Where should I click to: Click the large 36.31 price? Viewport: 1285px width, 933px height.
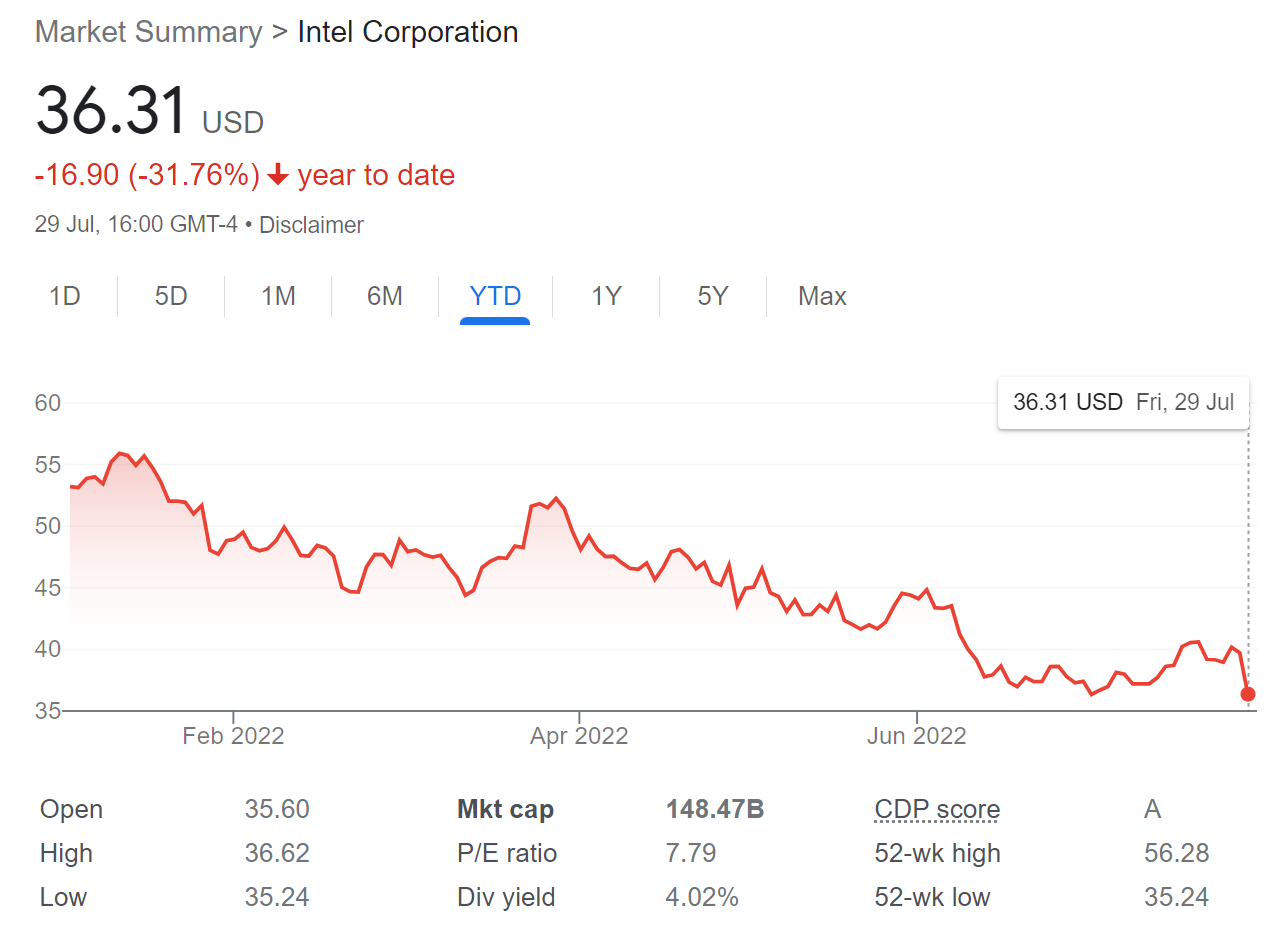click(111, 111)
